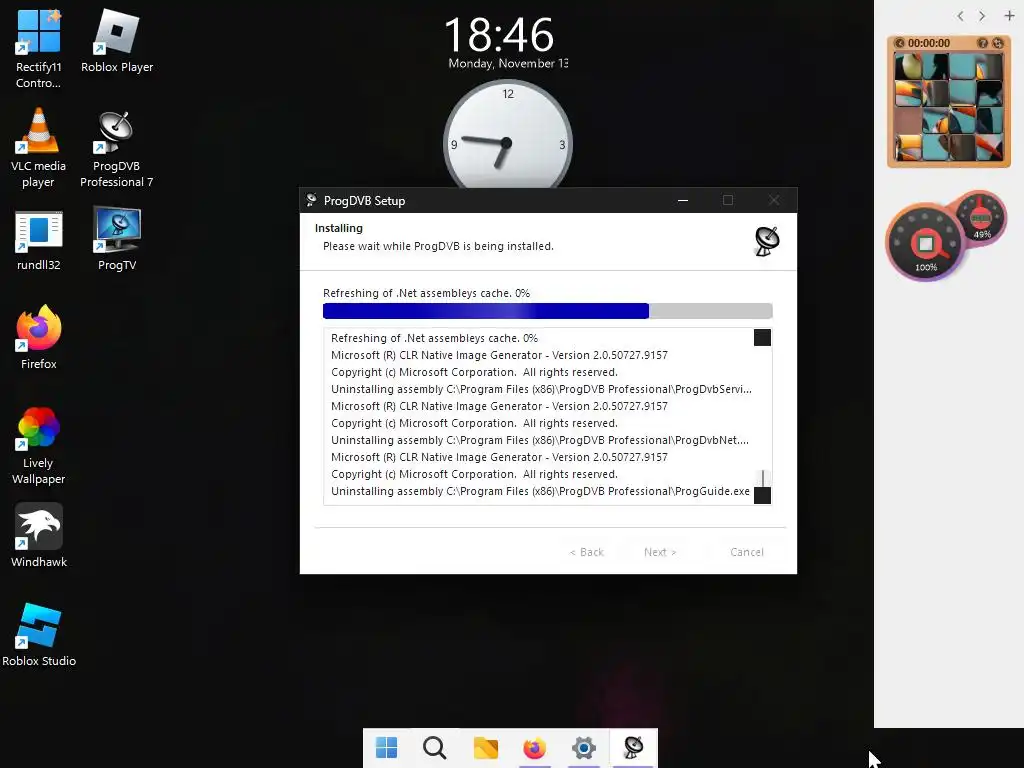
Task: Switch to Firefox on the taskbar
Action: pyautogui.click(x=534, y=748)
